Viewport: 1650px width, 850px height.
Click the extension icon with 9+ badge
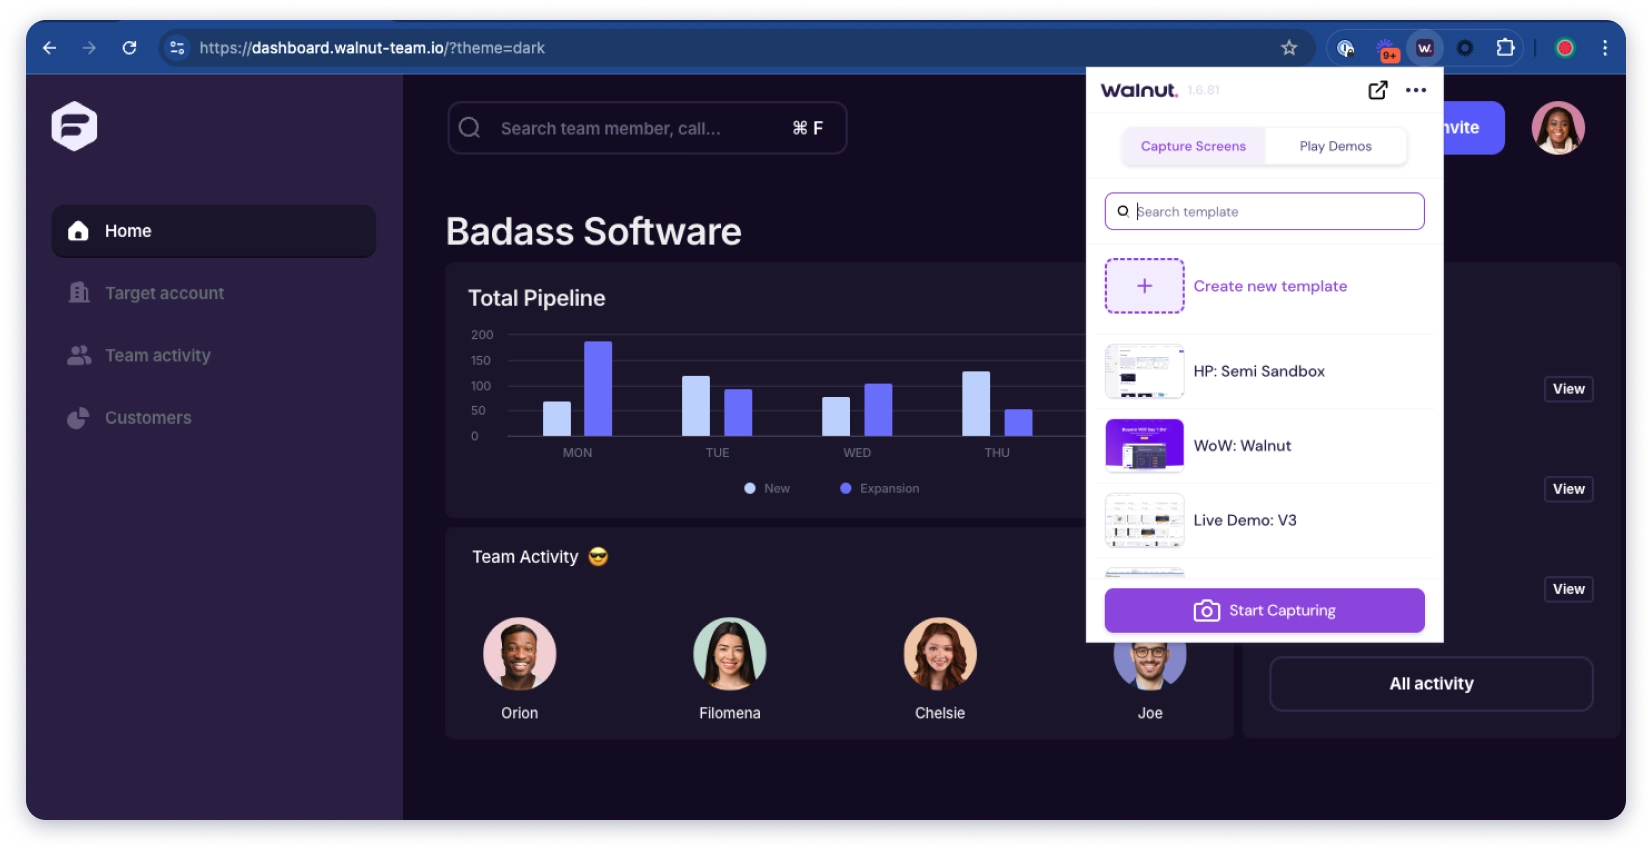tap(1386, 48)
